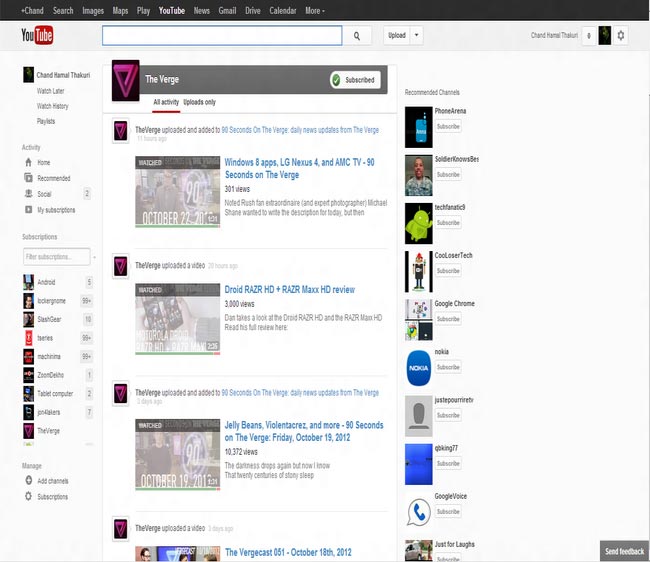Open the Droid RAZR HD review video link
The height and width of the screenshot is (562, 650).
tap(290, 290)
